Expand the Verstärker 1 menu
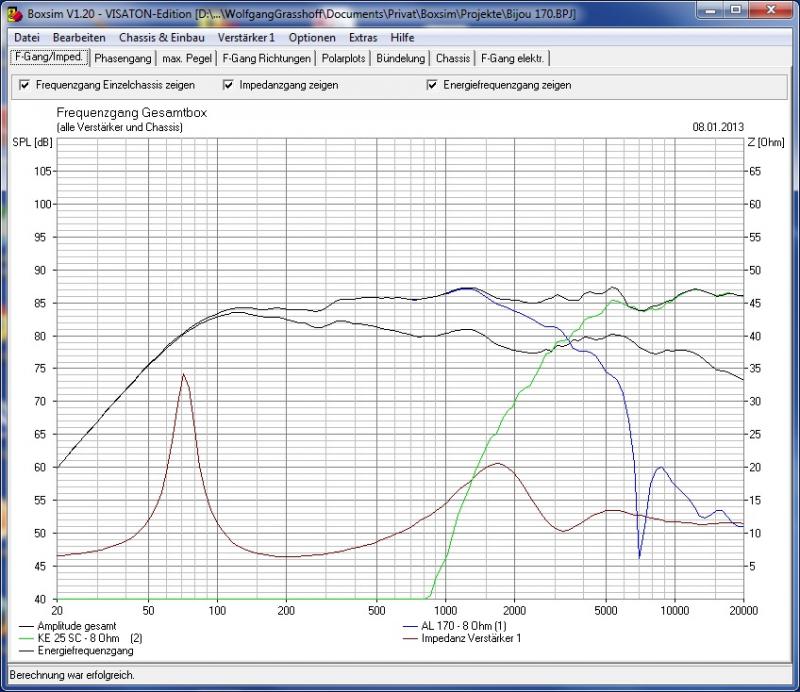The height and width of the screenshot is (692, 800). pyautogui.click(x=246, y=37)
